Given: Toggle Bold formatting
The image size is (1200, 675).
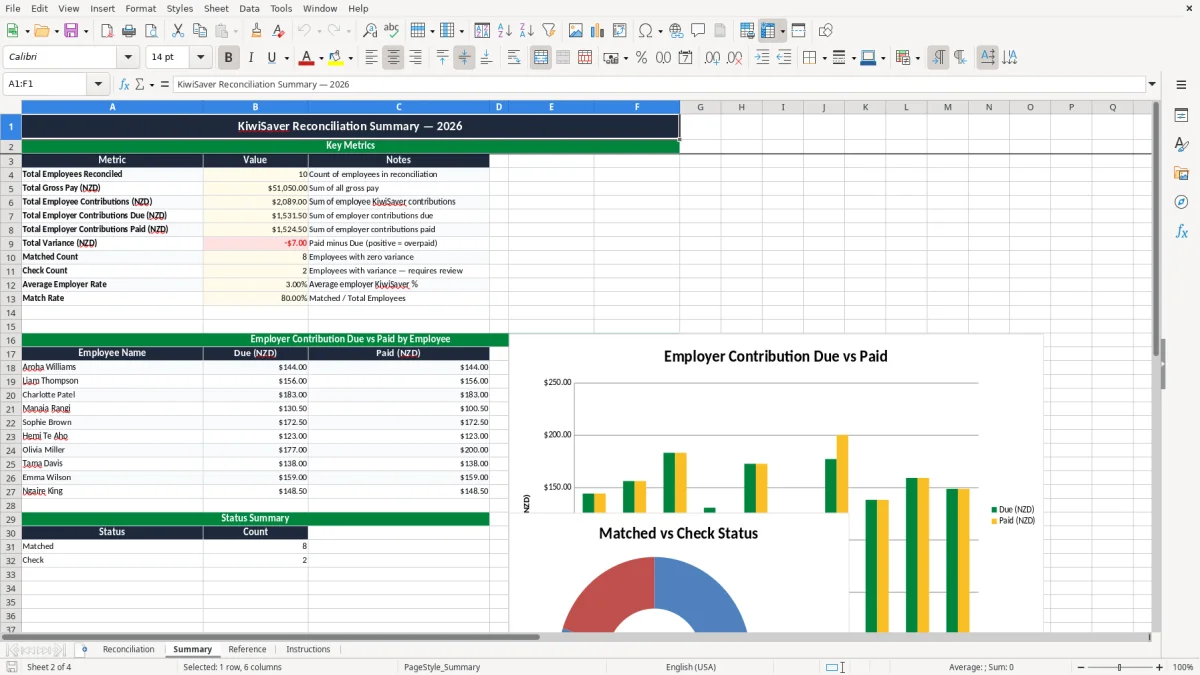Looking at the screenshot, I should (x=228, y=58).
